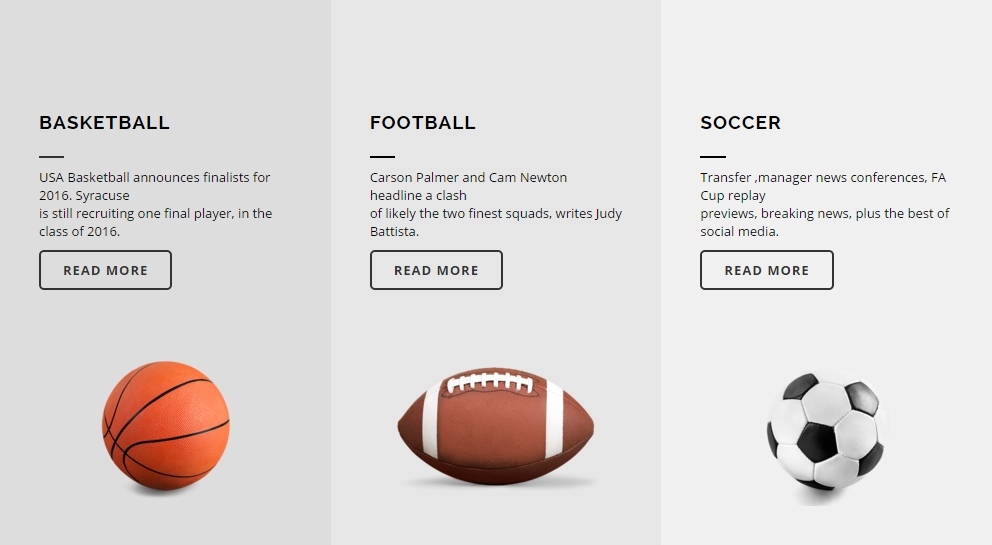This screenshot has height=545, width=992.
Task: Click the divider line under Football heading
Action: tap(382, 156)
